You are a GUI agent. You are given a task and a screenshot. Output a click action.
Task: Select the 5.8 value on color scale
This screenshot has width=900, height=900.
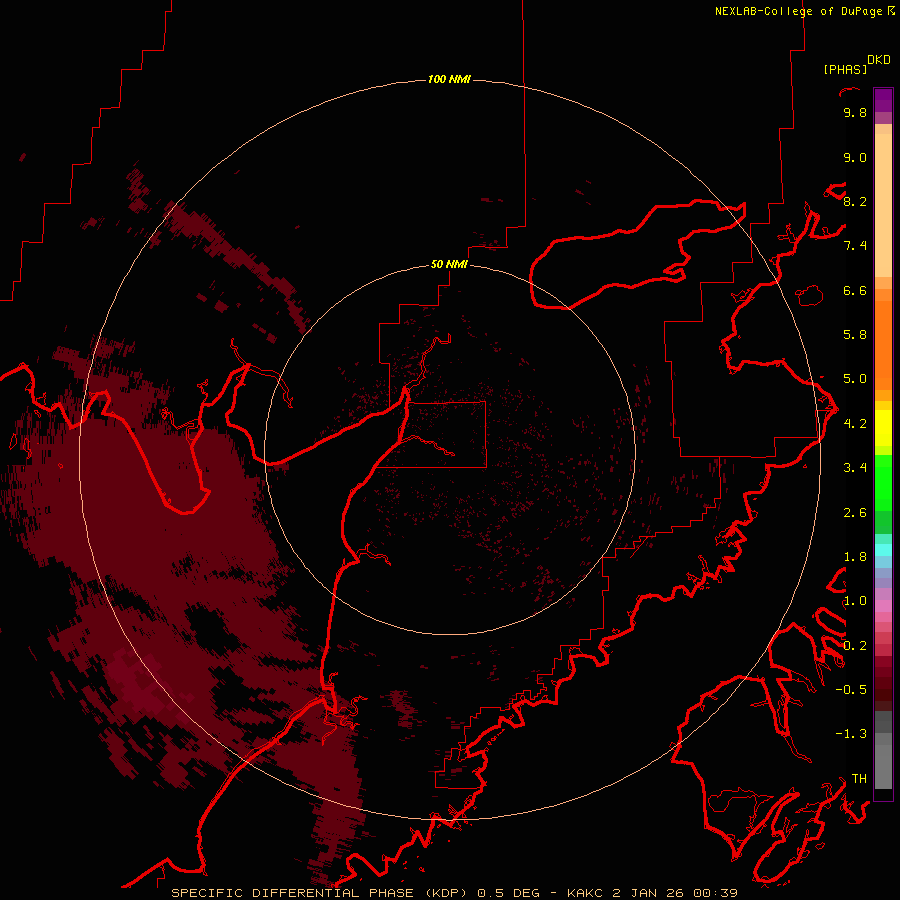pyautogui.click(x=855, y=335)
